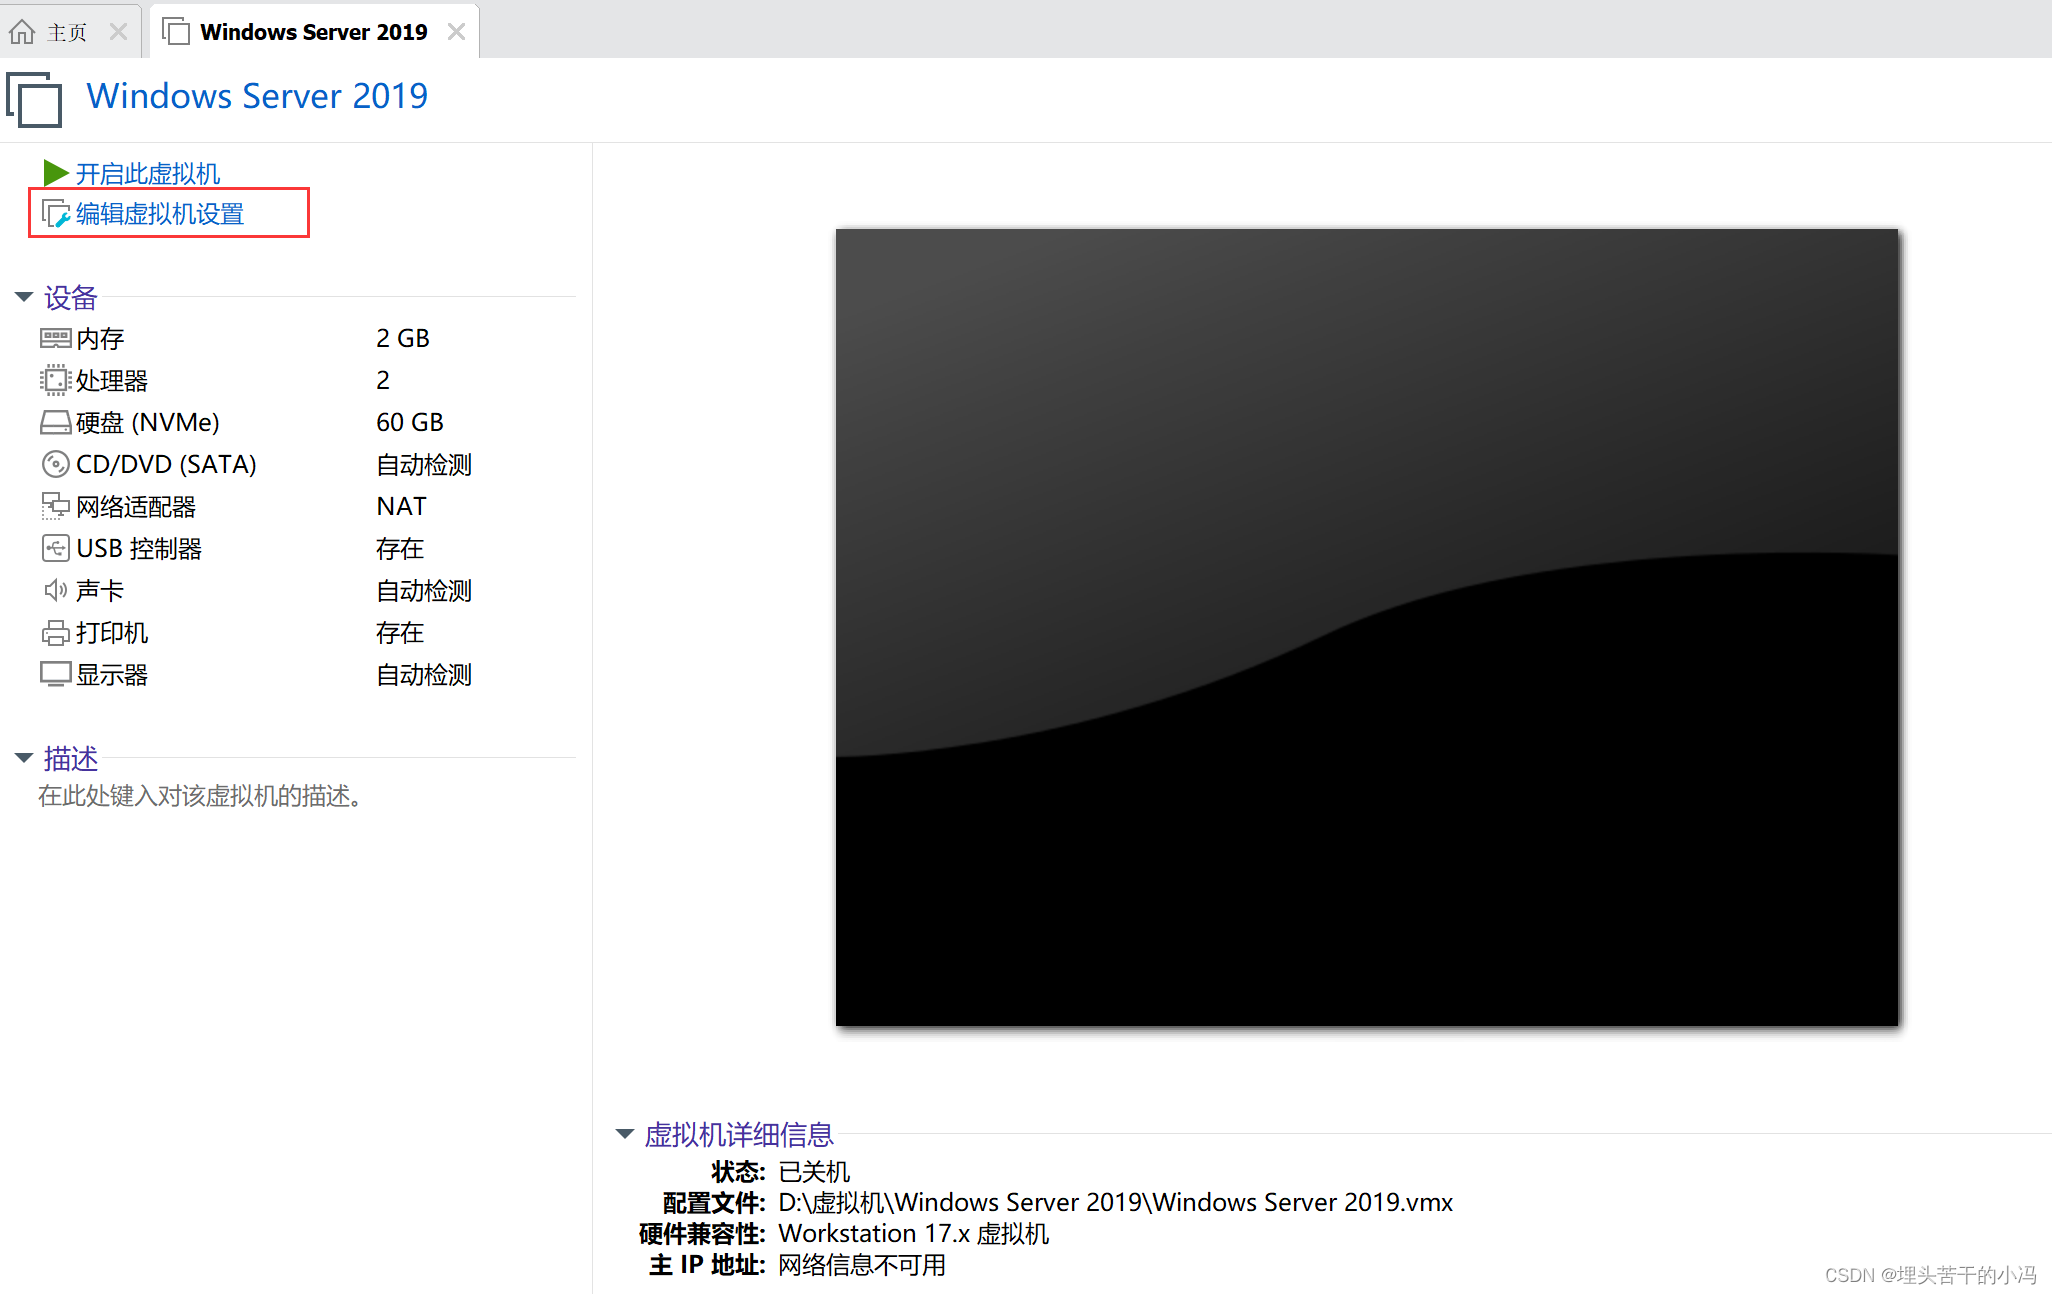Viewport: 2052px width, 1294px height.
Task: Click the processor (处理器) chip icon
Action: 55,381
